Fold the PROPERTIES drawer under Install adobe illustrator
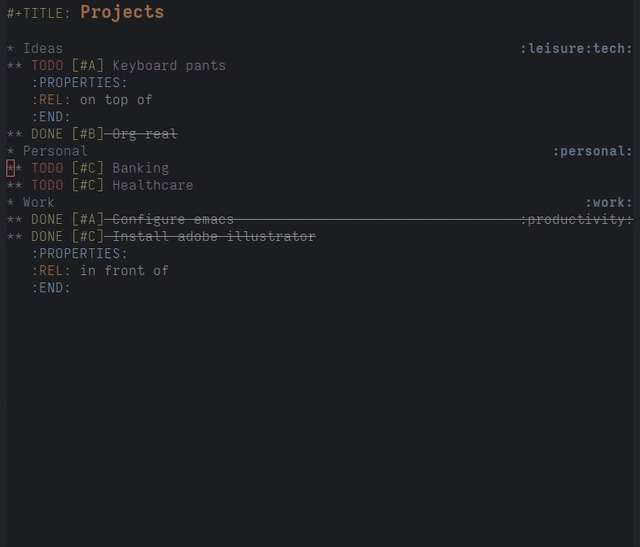This screenshot has height=547, width=640. point(79,254)
